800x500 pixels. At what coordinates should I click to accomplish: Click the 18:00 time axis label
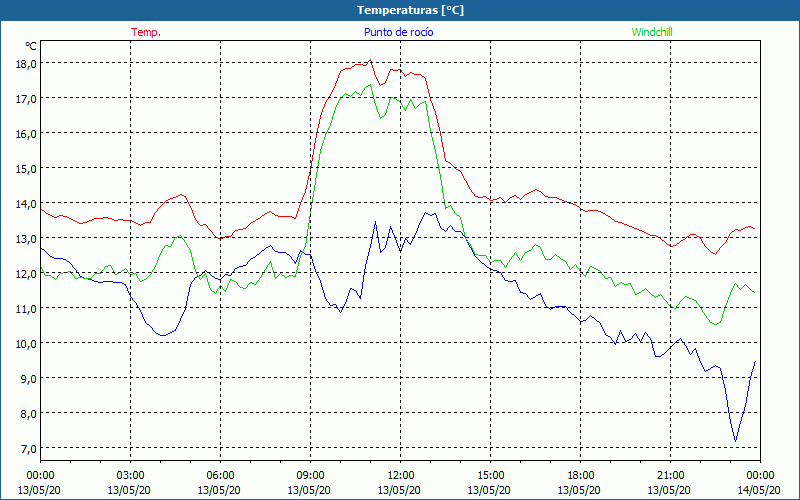(x=581, y=476)
